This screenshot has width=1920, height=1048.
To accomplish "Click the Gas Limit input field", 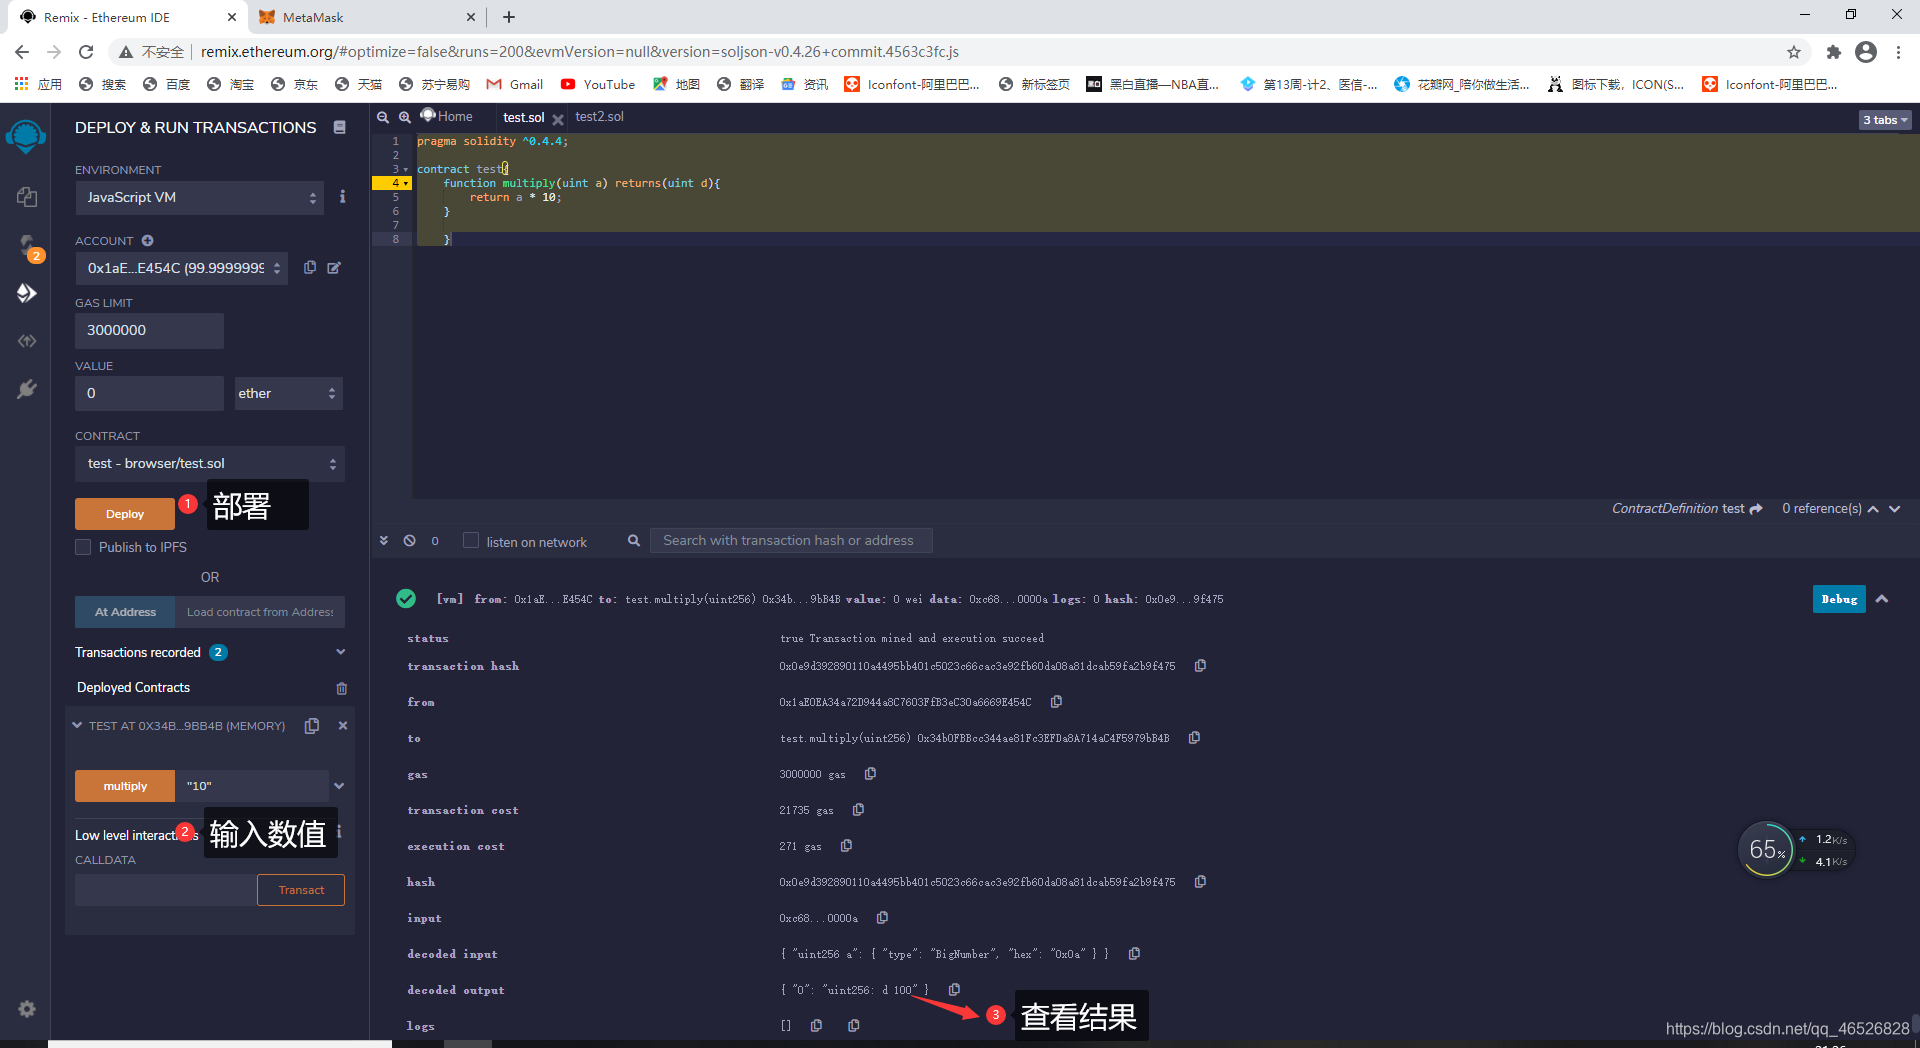I will tap(149, 331).
